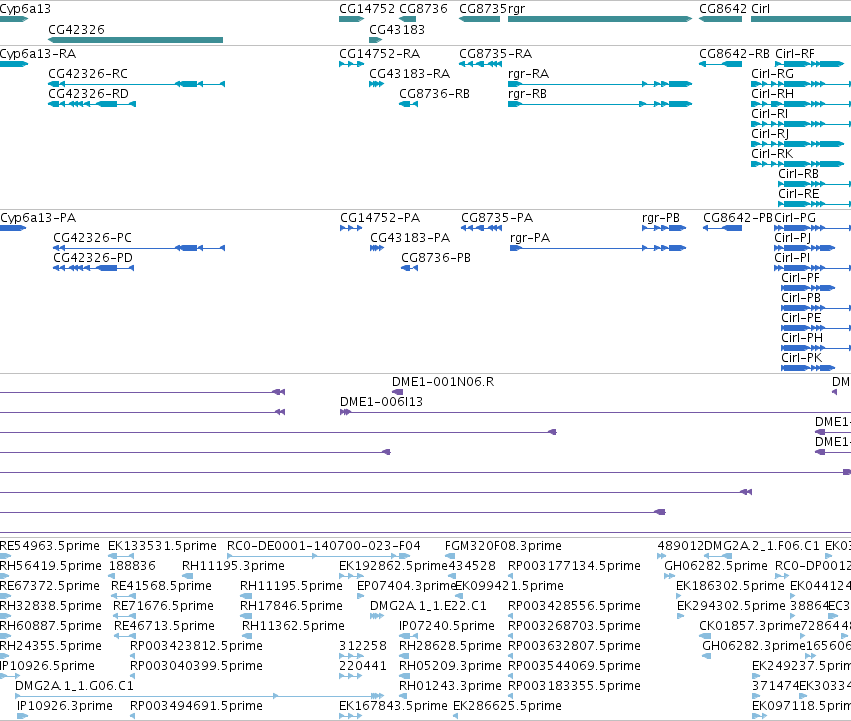Click the GH06282.5prime EST label
Image resolution: width=851 pixels, height=721 pixels.
tap(716, 566)
